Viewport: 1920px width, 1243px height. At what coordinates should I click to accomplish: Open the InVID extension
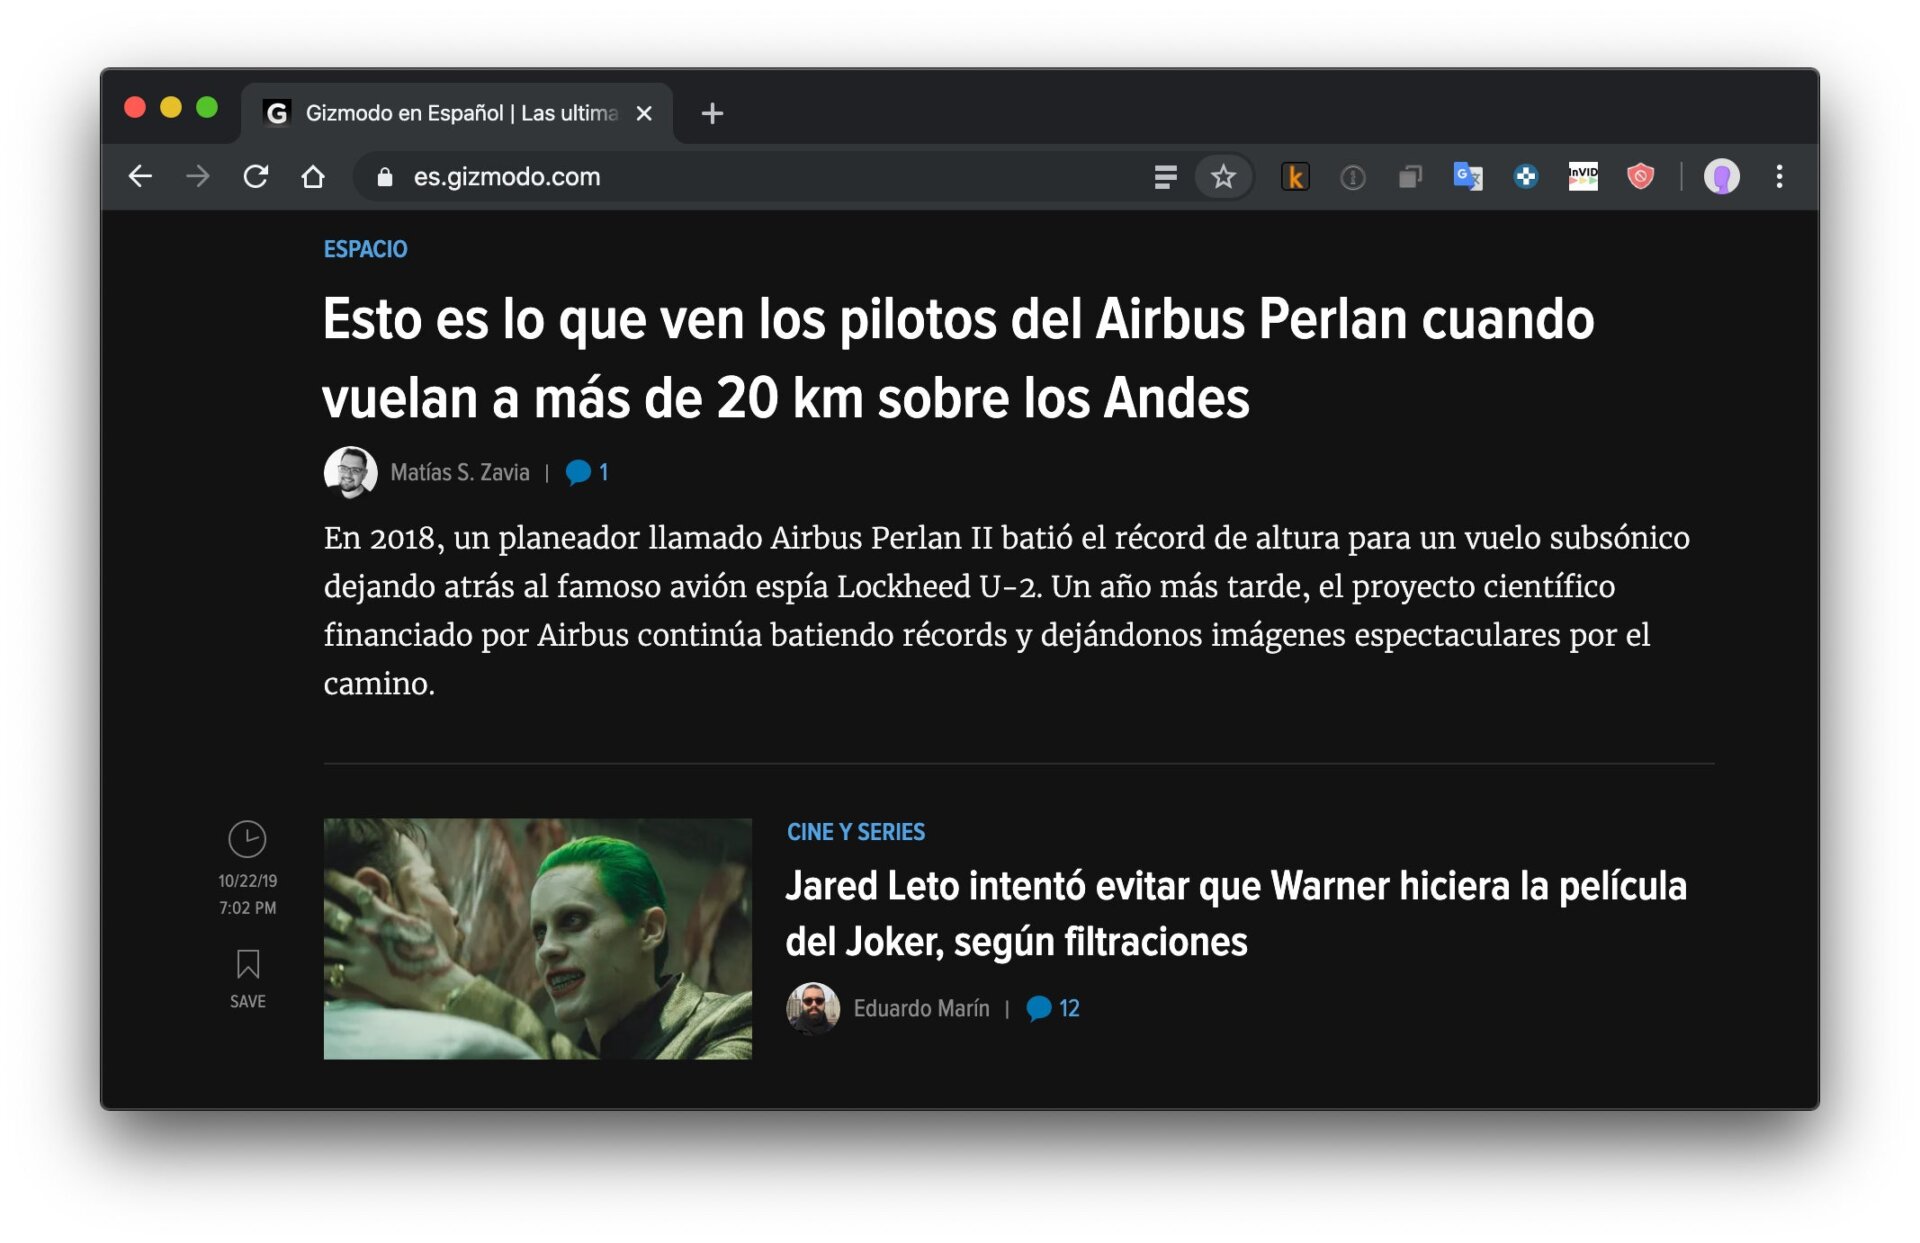[1582, 177]
